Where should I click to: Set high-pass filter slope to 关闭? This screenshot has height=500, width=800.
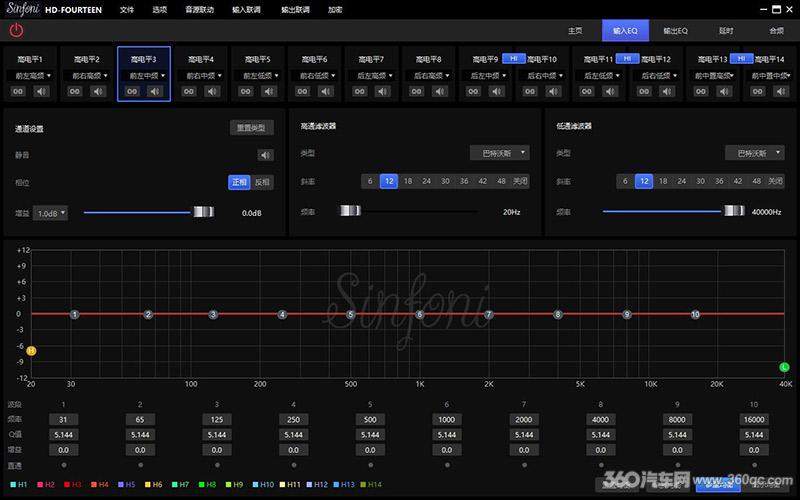click(x=520, y=181)
